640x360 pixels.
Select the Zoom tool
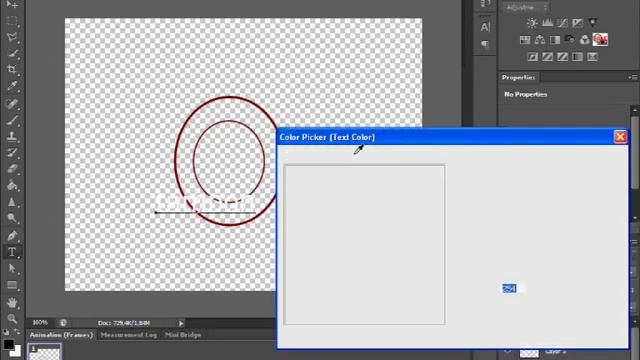click(12, 319)
